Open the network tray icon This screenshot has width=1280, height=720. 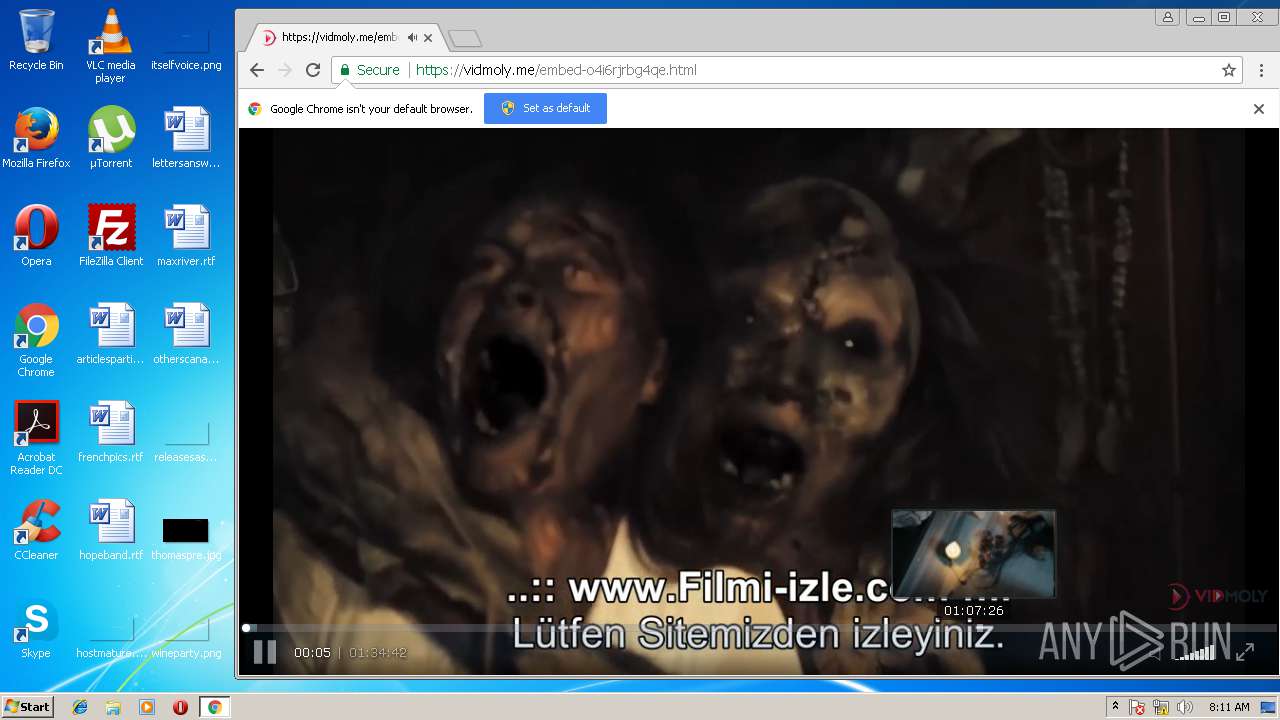(x=1161, y=707)
